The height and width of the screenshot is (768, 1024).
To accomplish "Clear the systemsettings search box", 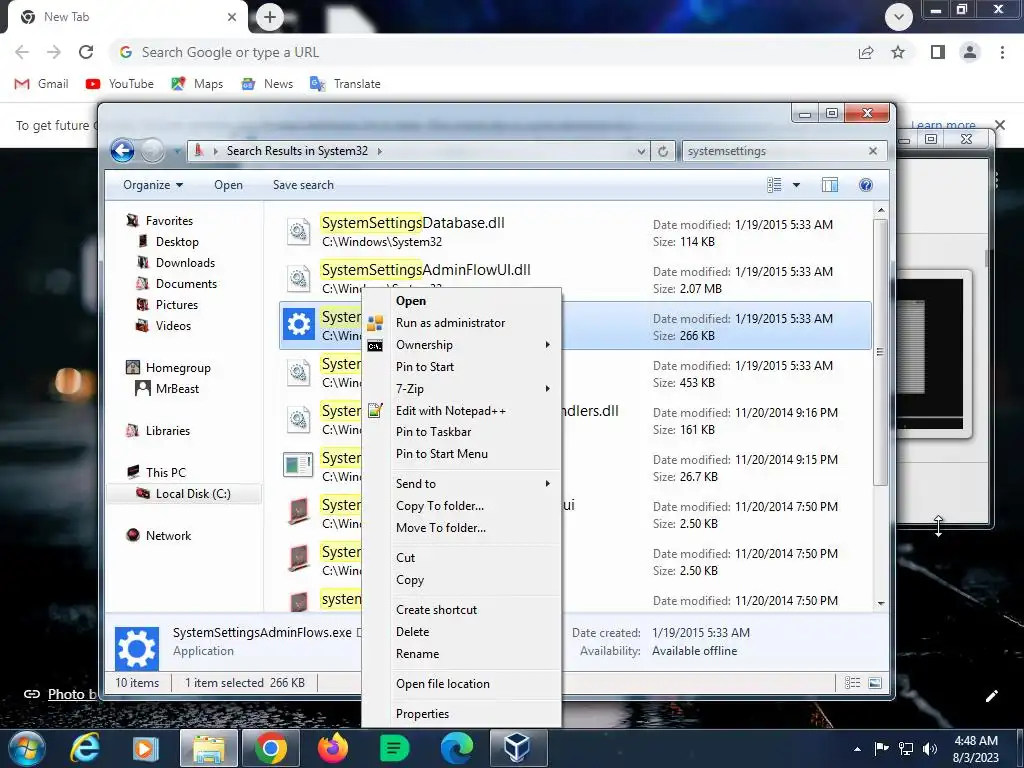I will pos(872,151).
